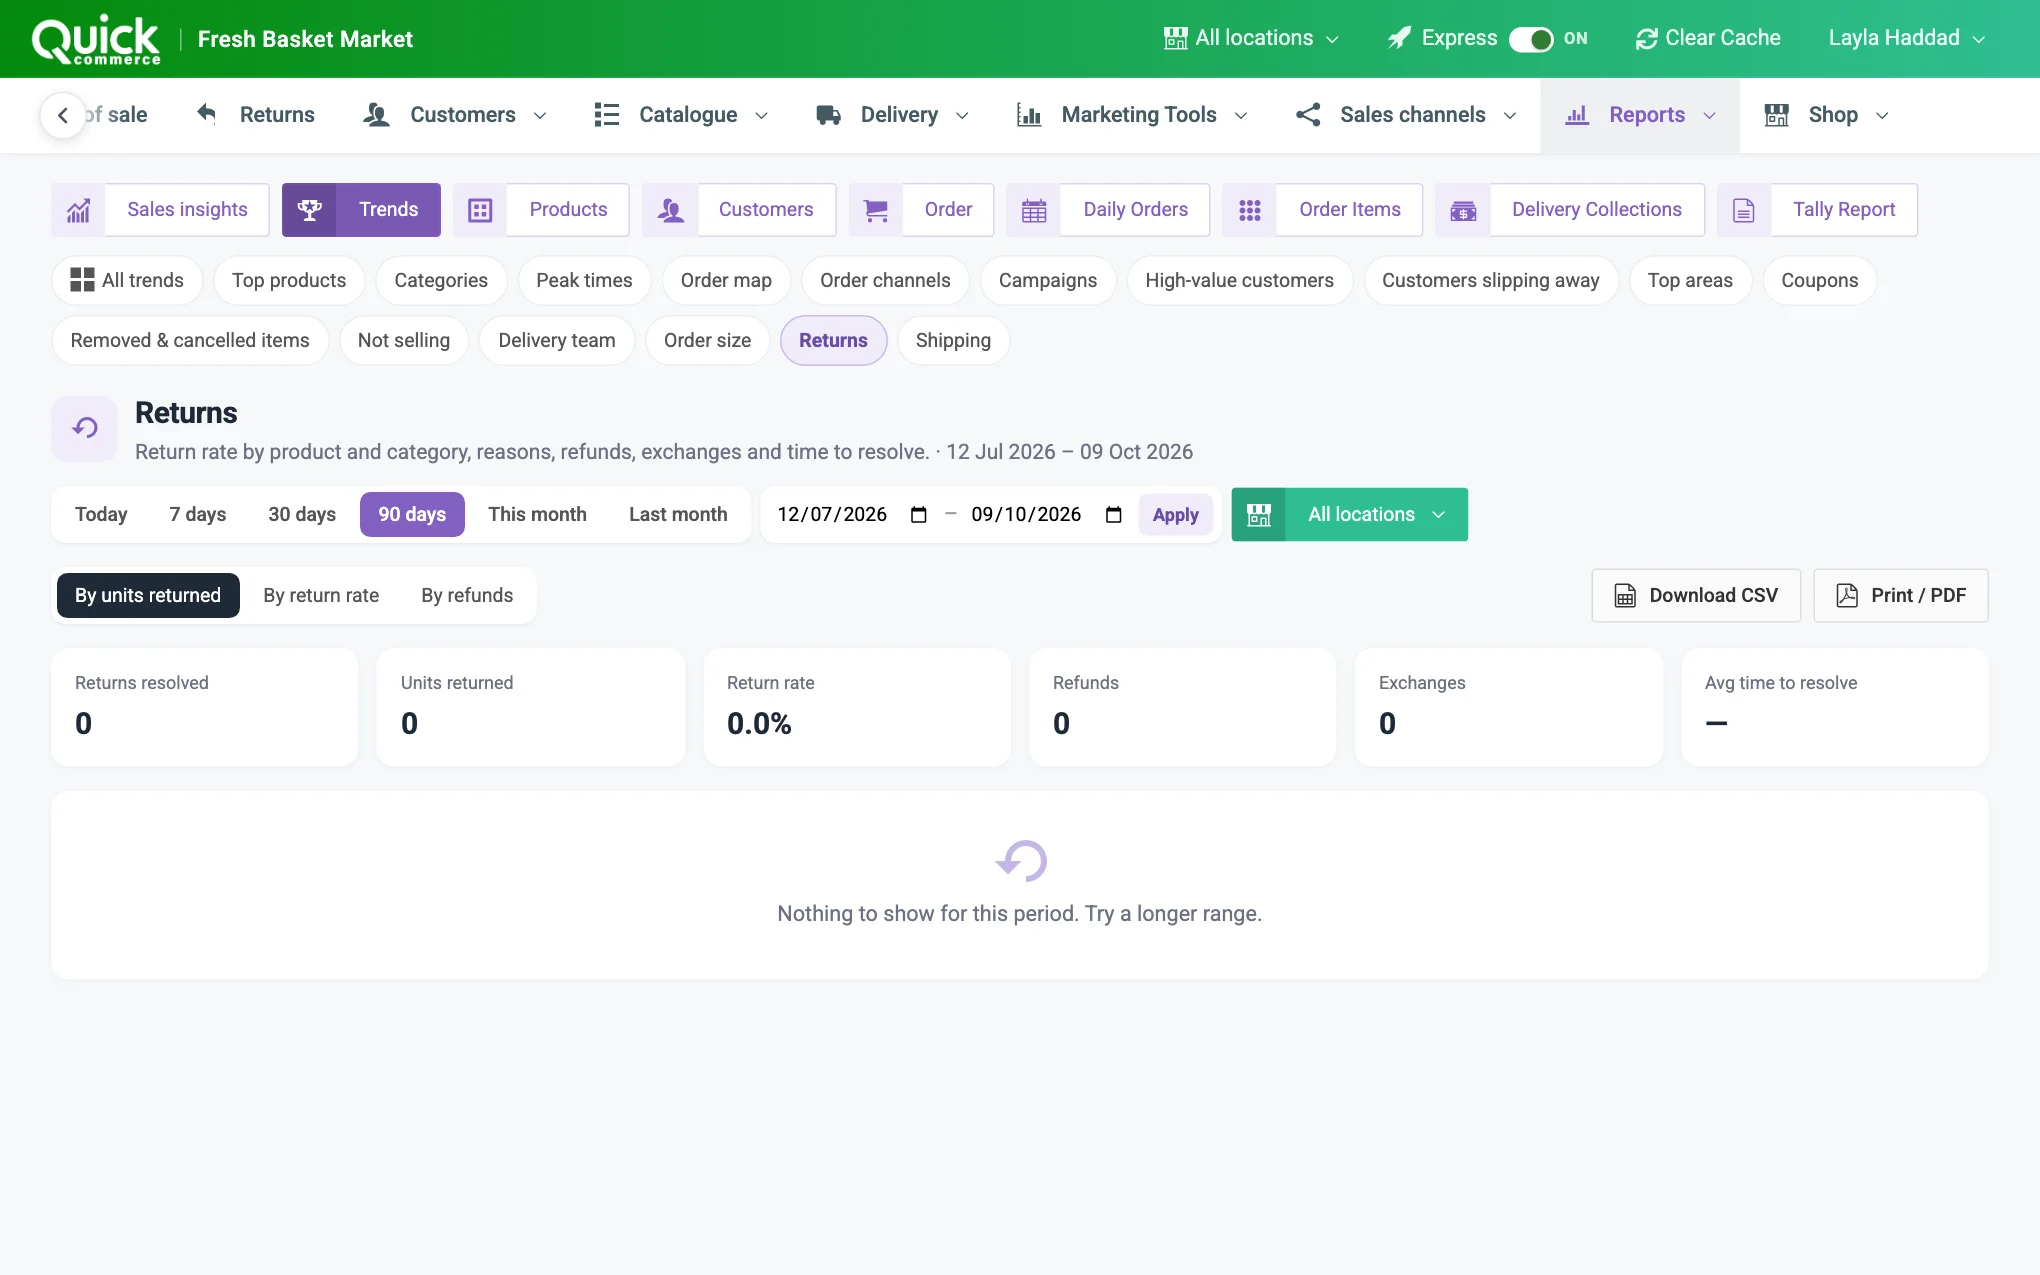This screenshot has width=2040, height=1275.
Task: Open the All trends tab
Action: click(127, 281)
